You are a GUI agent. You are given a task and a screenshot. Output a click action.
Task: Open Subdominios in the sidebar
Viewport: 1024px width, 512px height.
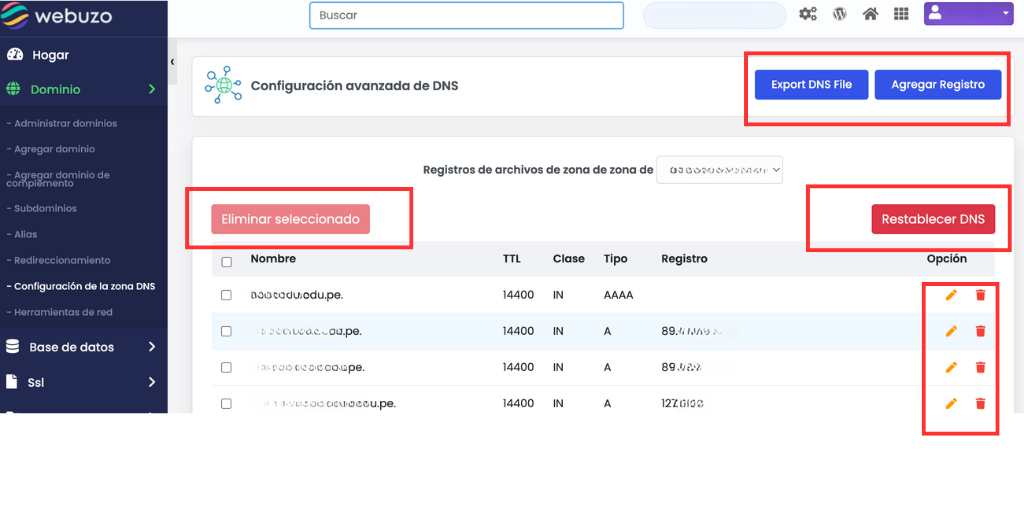(x=45, y=208)
